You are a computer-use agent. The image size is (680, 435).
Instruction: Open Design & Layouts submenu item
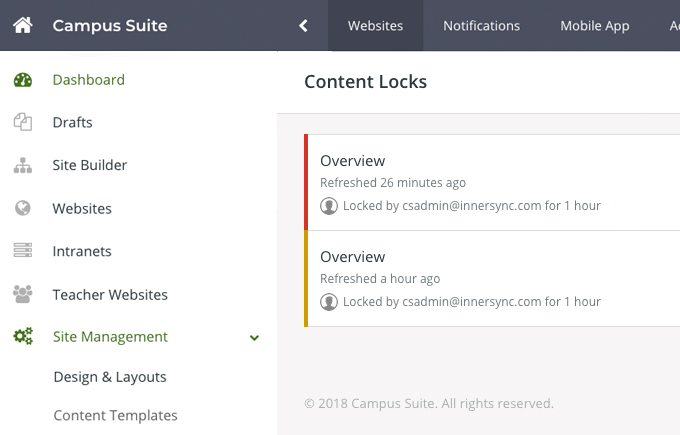110,377
